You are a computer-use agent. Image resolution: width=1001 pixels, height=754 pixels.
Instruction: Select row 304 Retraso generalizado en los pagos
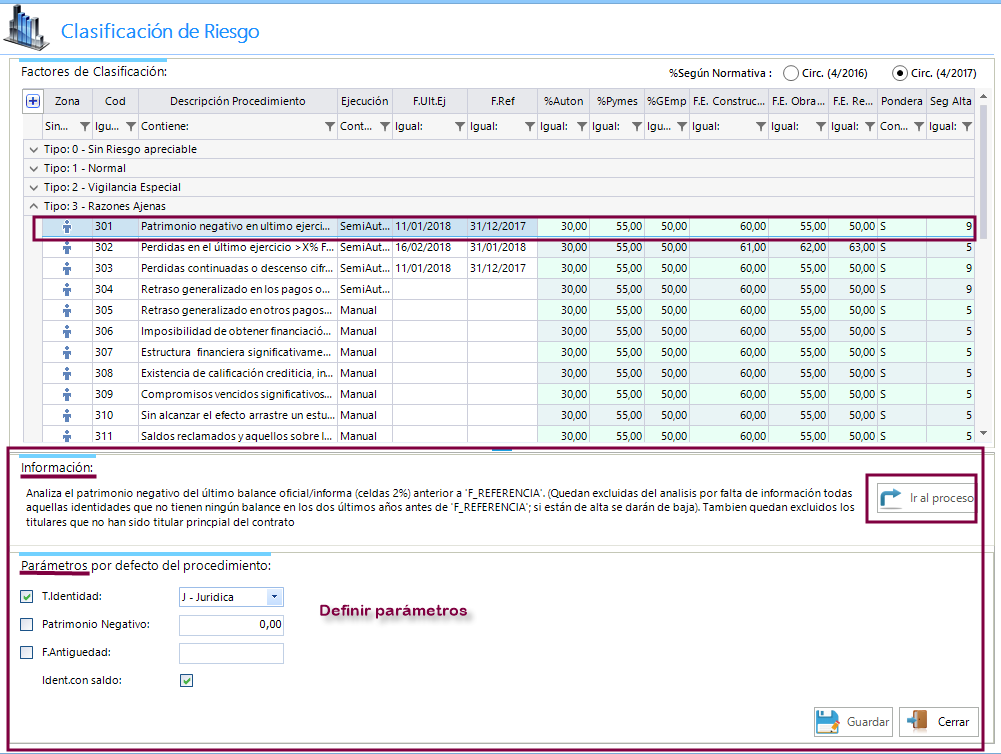[508, 290]
